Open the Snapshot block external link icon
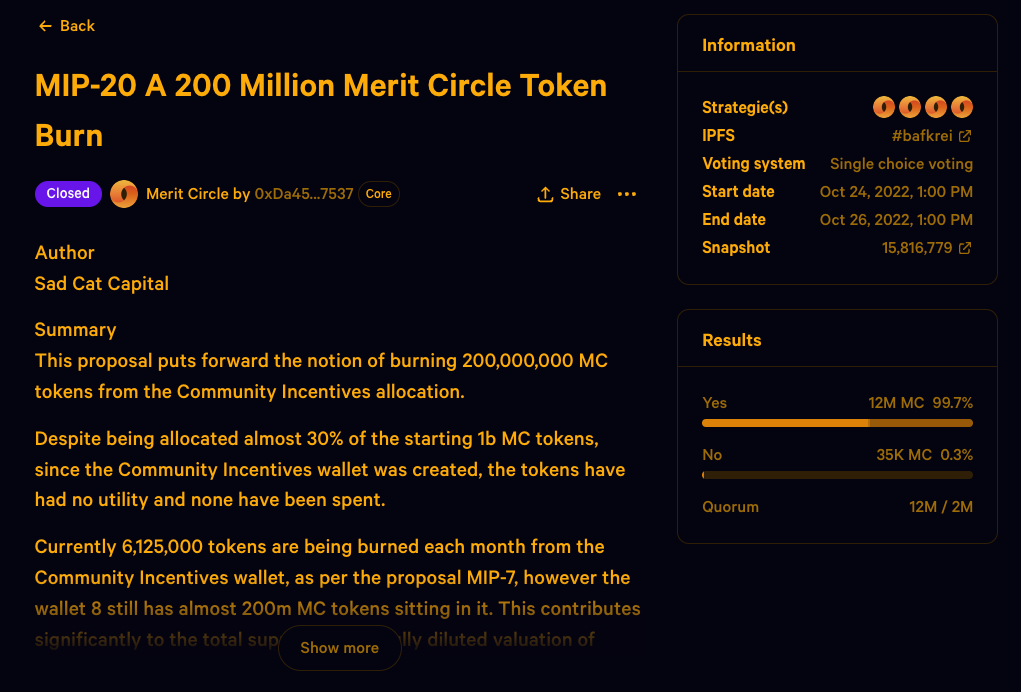The height and width of the screenshot is (692, 1021). point(965,248)
